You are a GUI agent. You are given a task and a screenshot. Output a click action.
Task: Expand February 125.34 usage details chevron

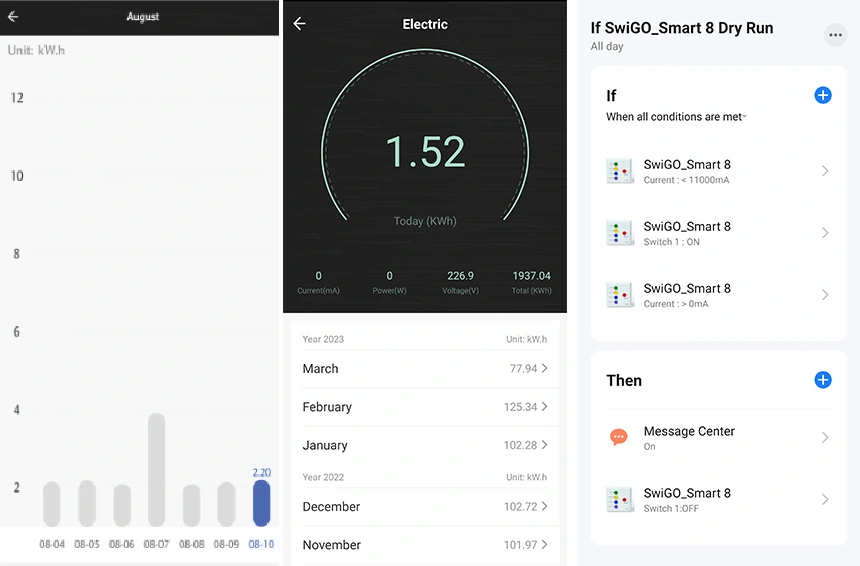545,406
